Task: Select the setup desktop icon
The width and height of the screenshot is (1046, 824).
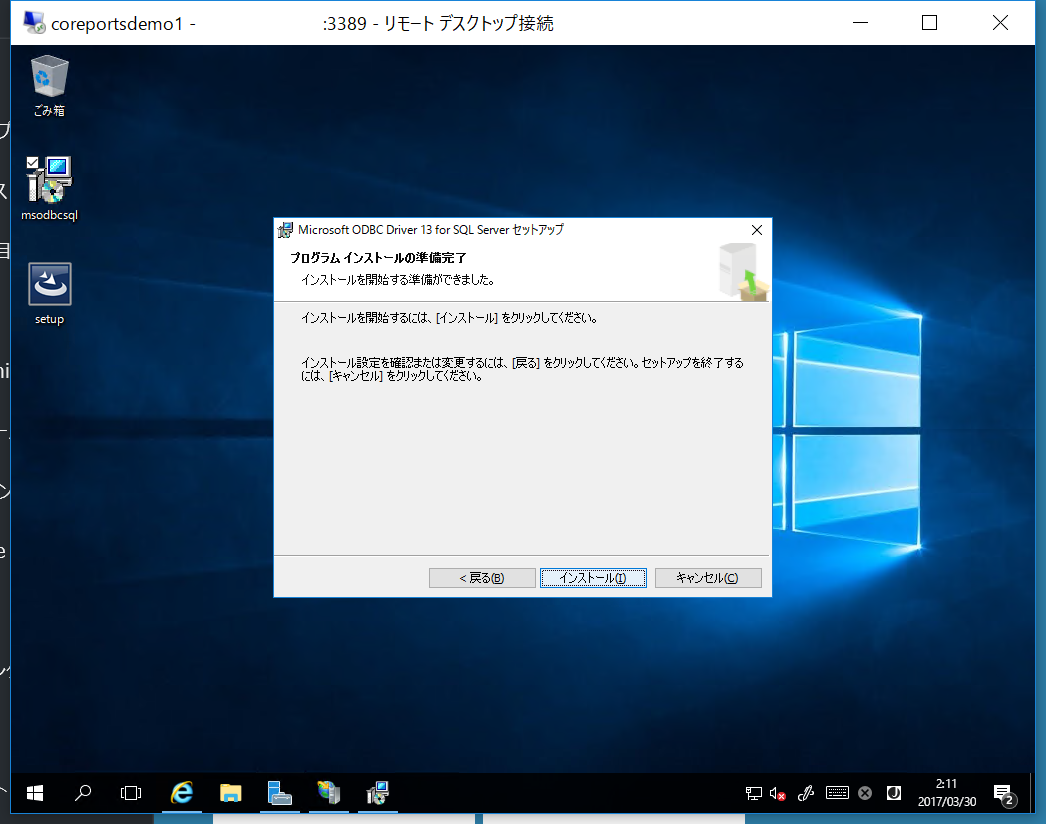Action: tap(49, 294)
